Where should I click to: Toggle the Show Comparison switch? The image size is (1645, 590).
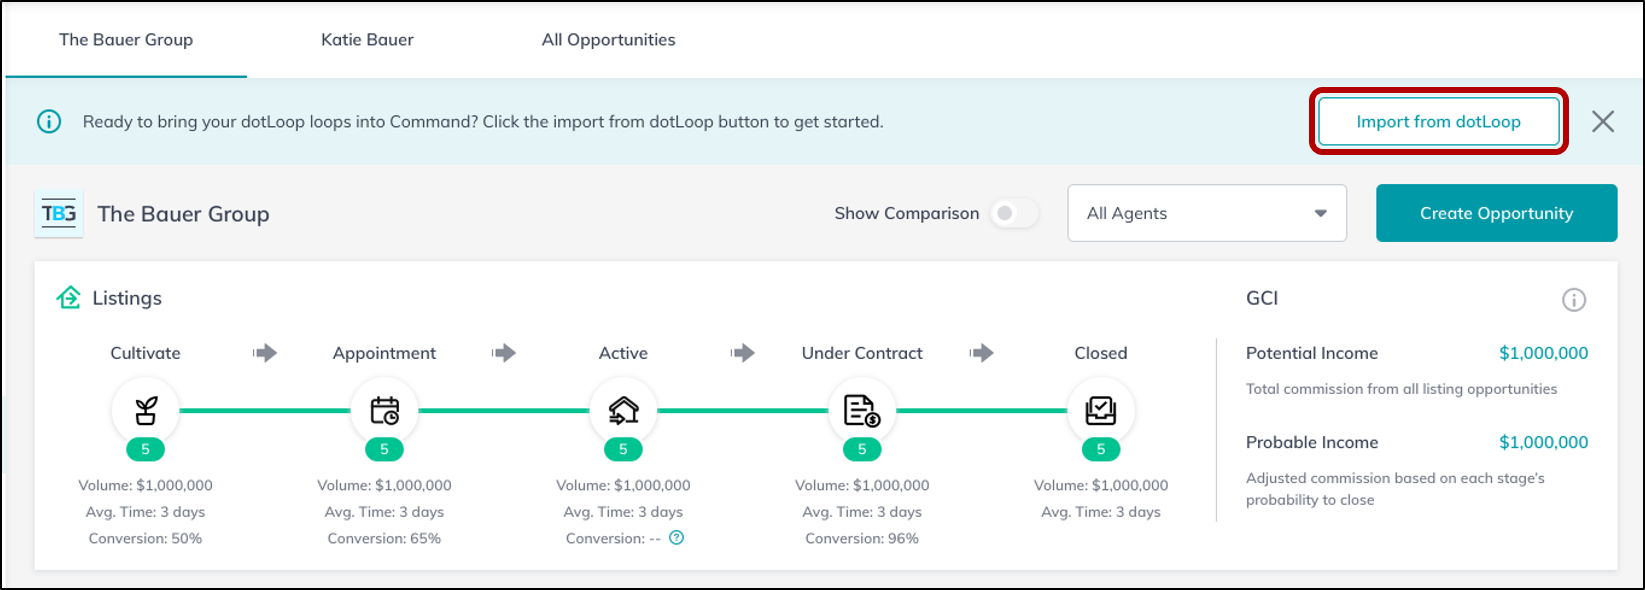(x=1014, y=213)
